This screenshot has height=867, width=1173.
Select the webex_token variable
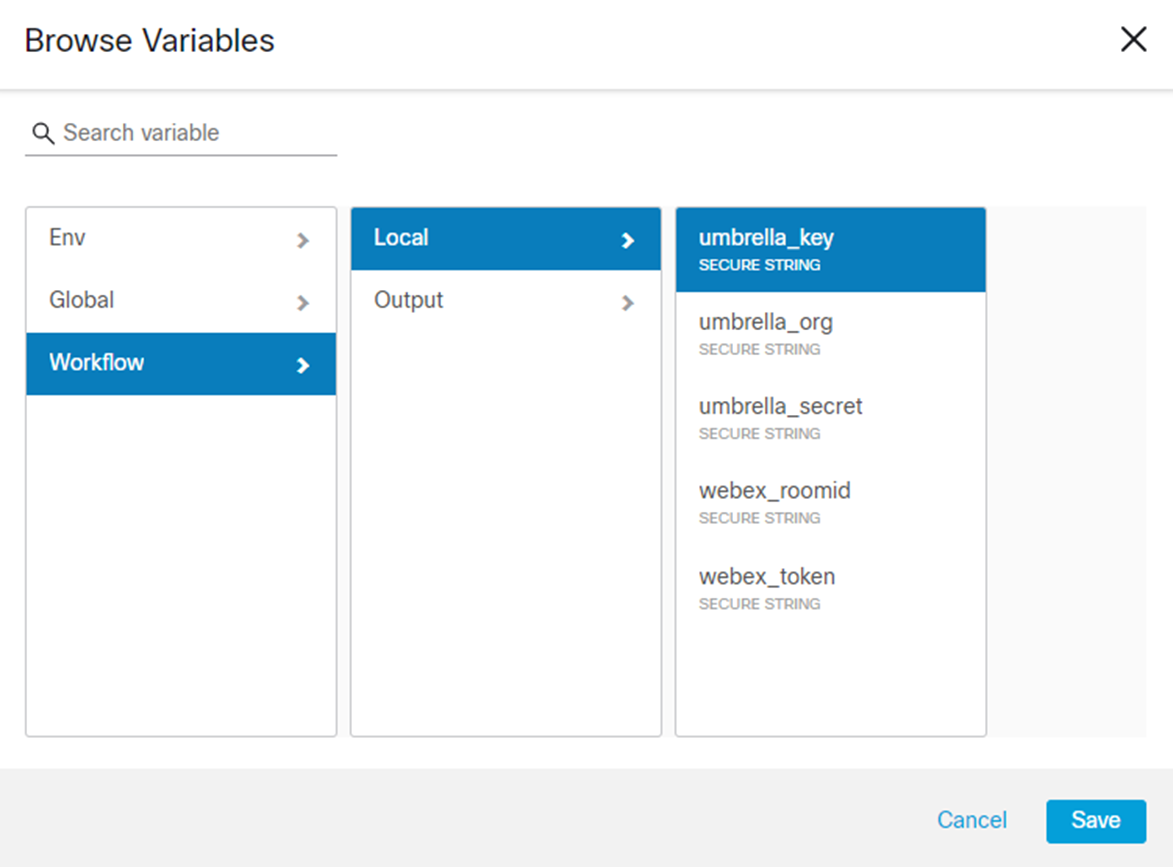(830, 589)
